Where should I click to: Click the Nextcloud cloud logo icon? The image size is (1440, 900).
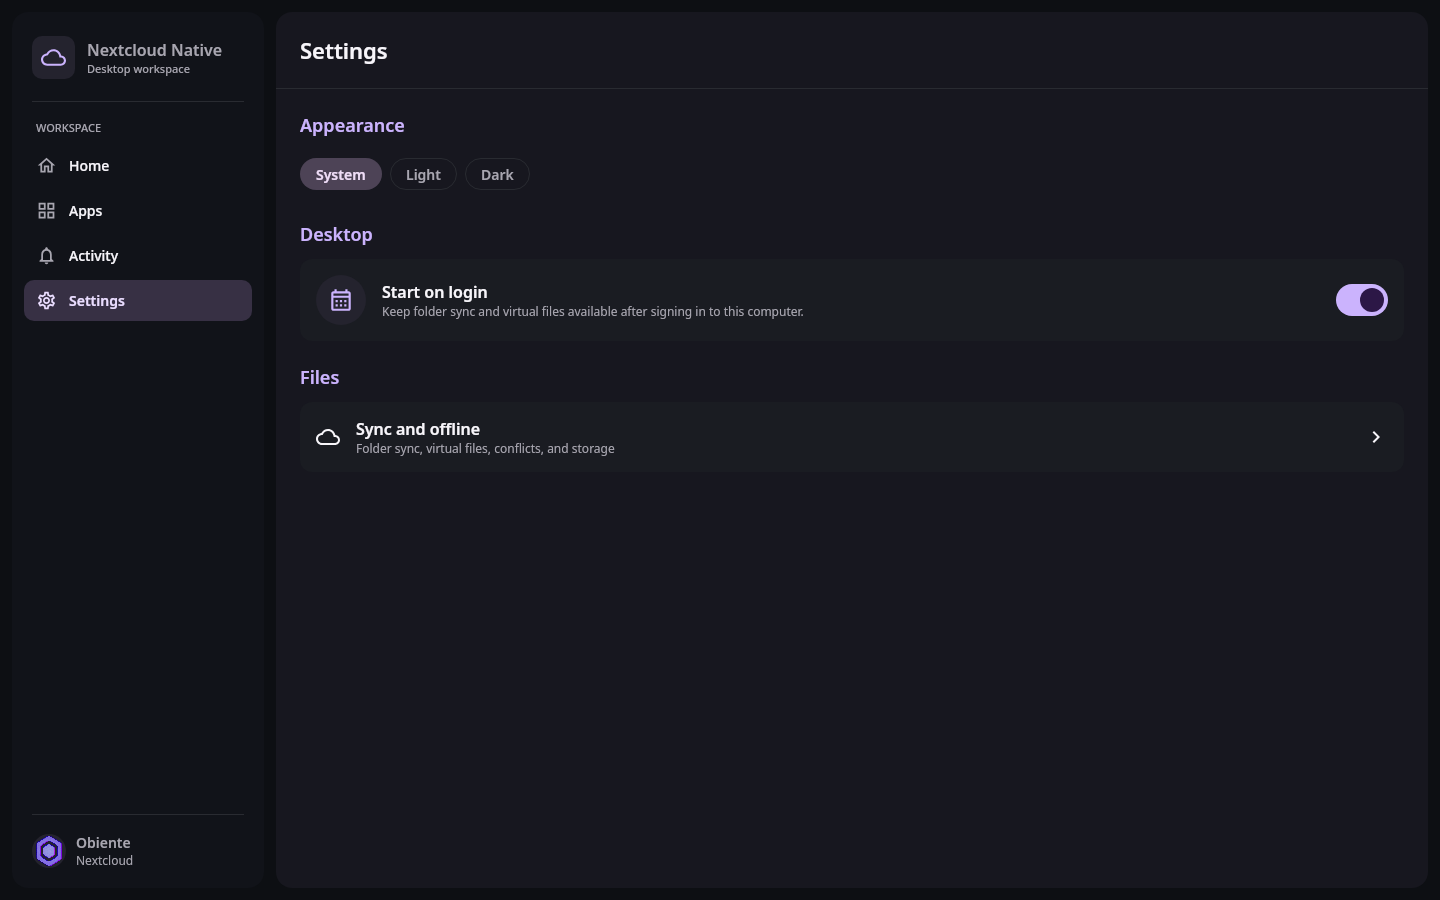pos(53,58)
